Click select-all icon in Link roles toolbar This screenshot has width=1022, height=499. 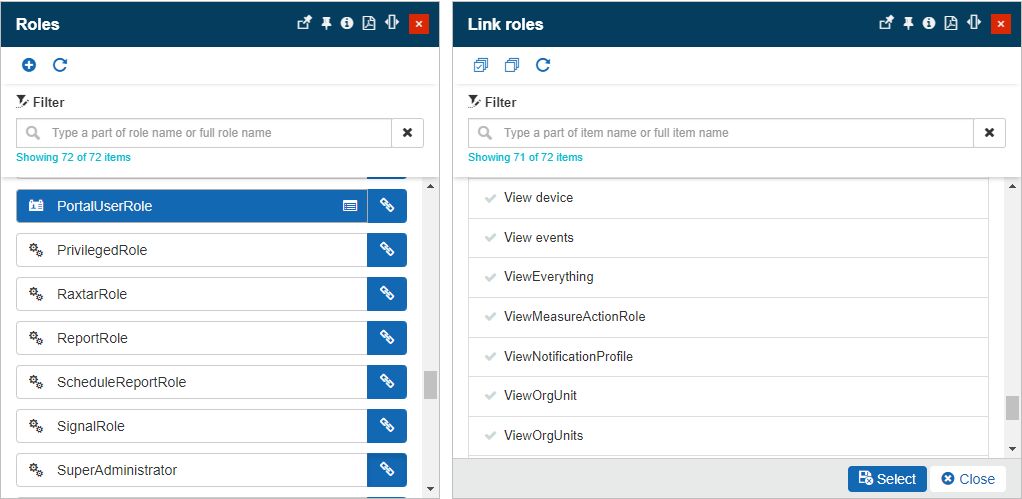pyautogui.click(x=481, y=65)
